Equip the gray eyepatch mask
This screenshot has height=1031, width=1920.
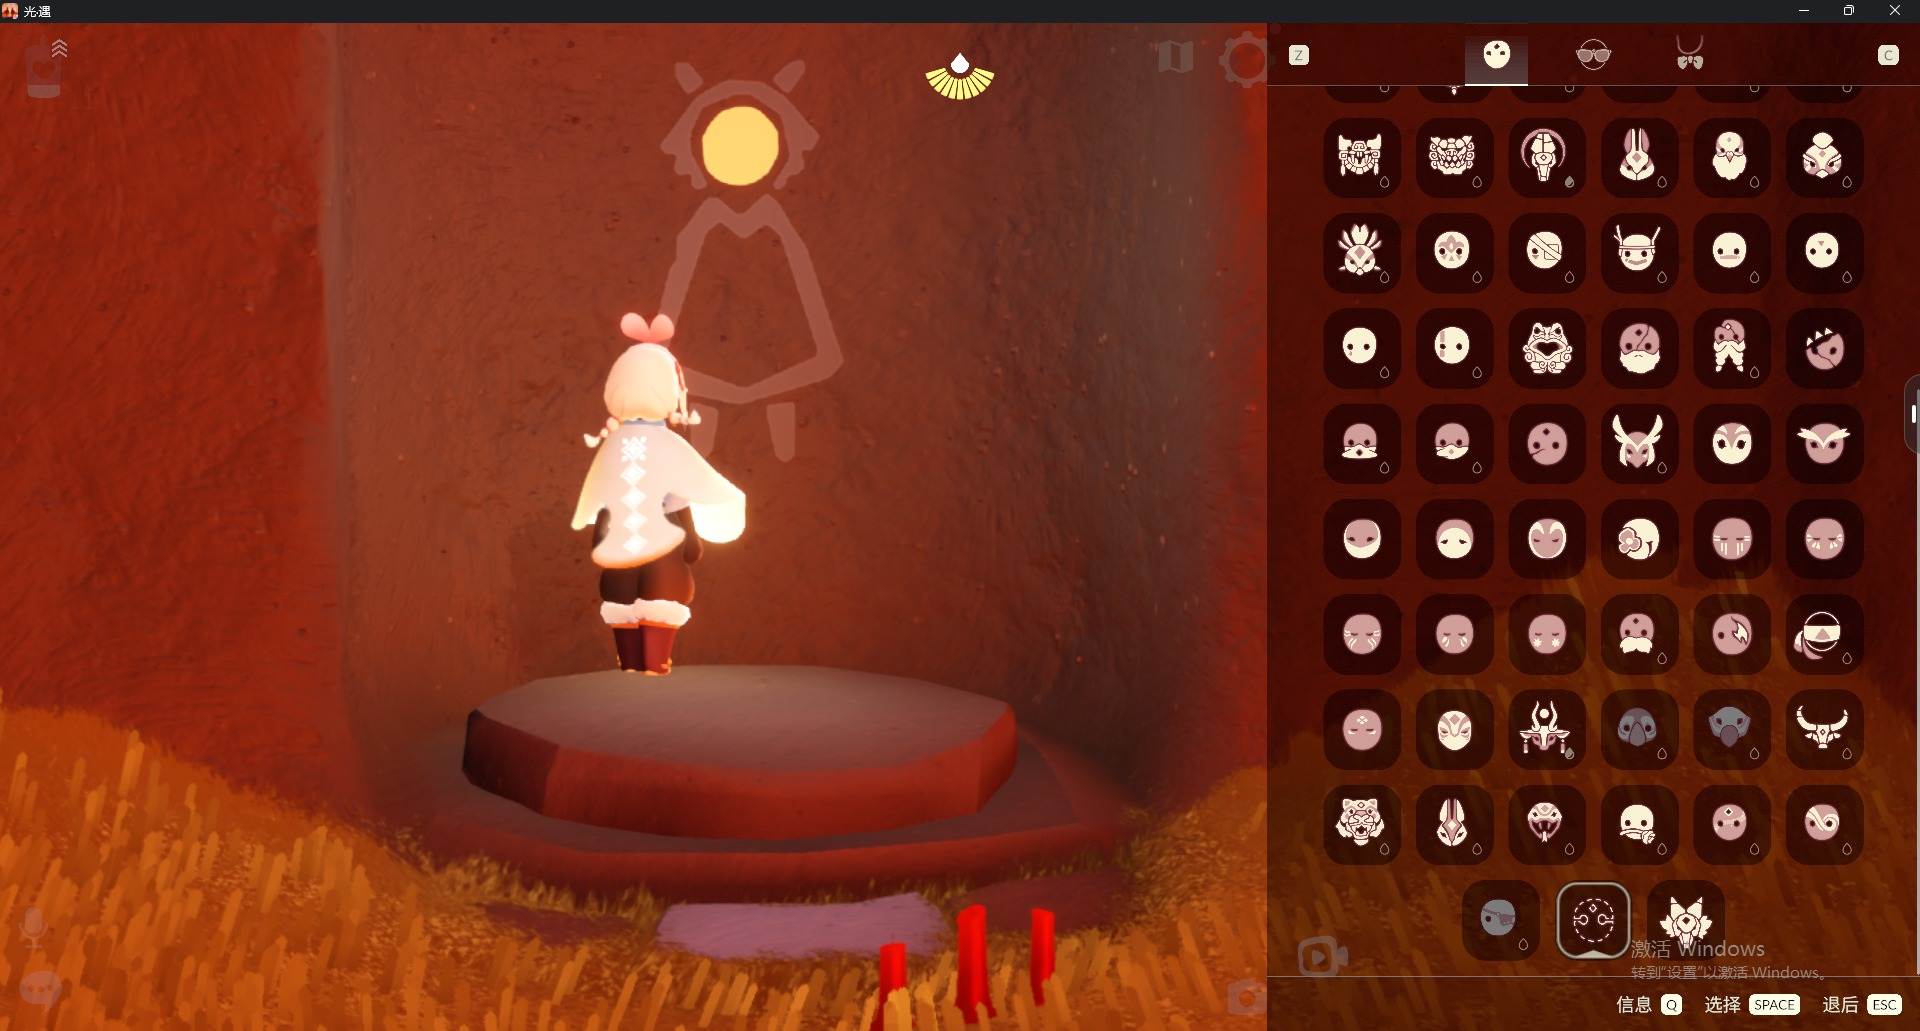1500,919
